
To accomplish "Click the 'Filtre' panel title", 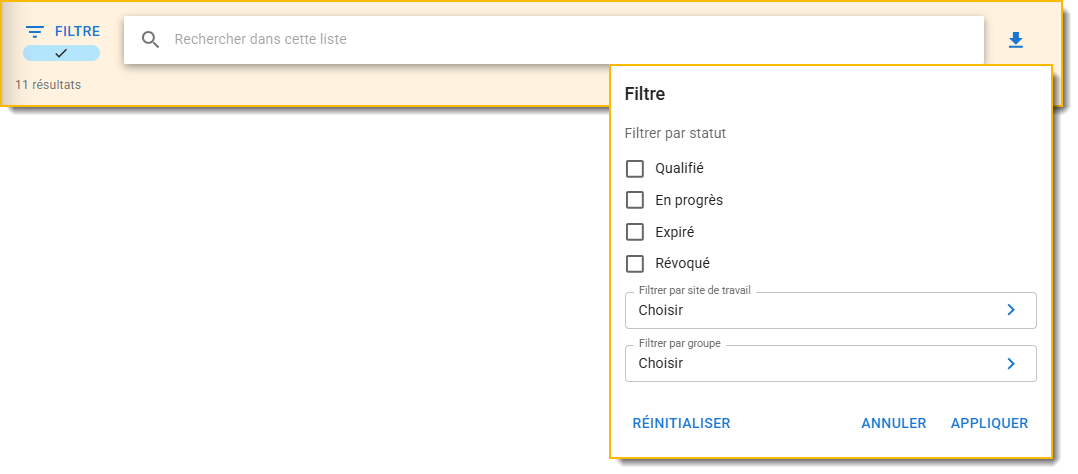I will (x=645, y=94).
